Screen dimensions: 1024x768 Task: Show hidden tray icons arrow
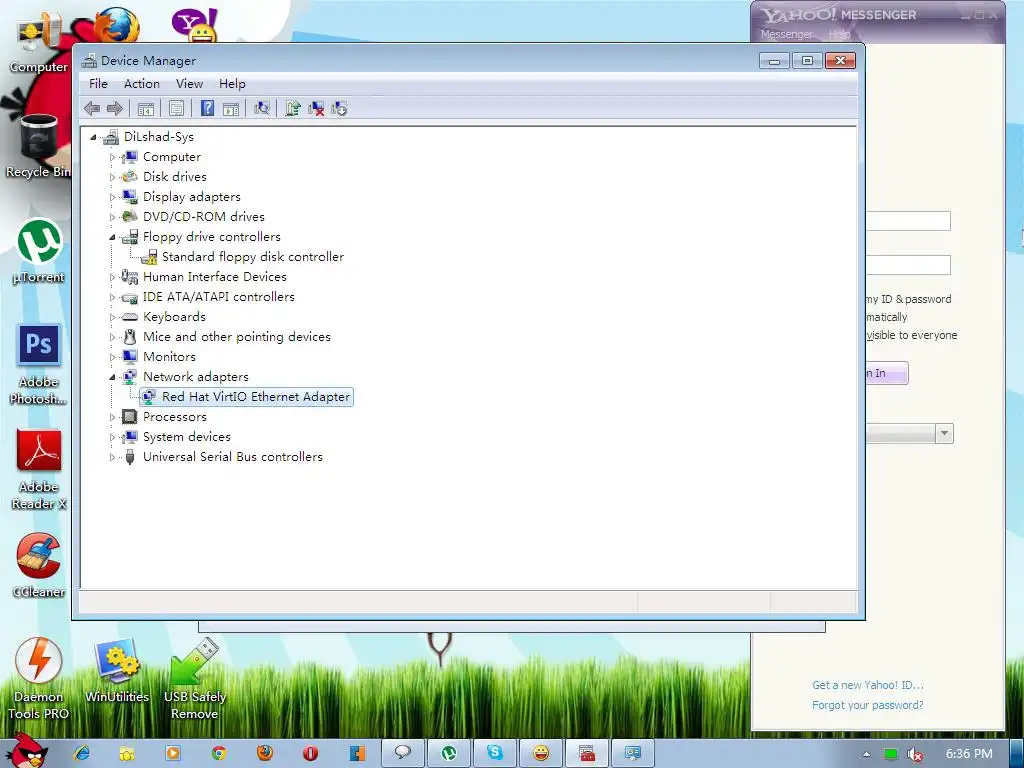point(866,754)
